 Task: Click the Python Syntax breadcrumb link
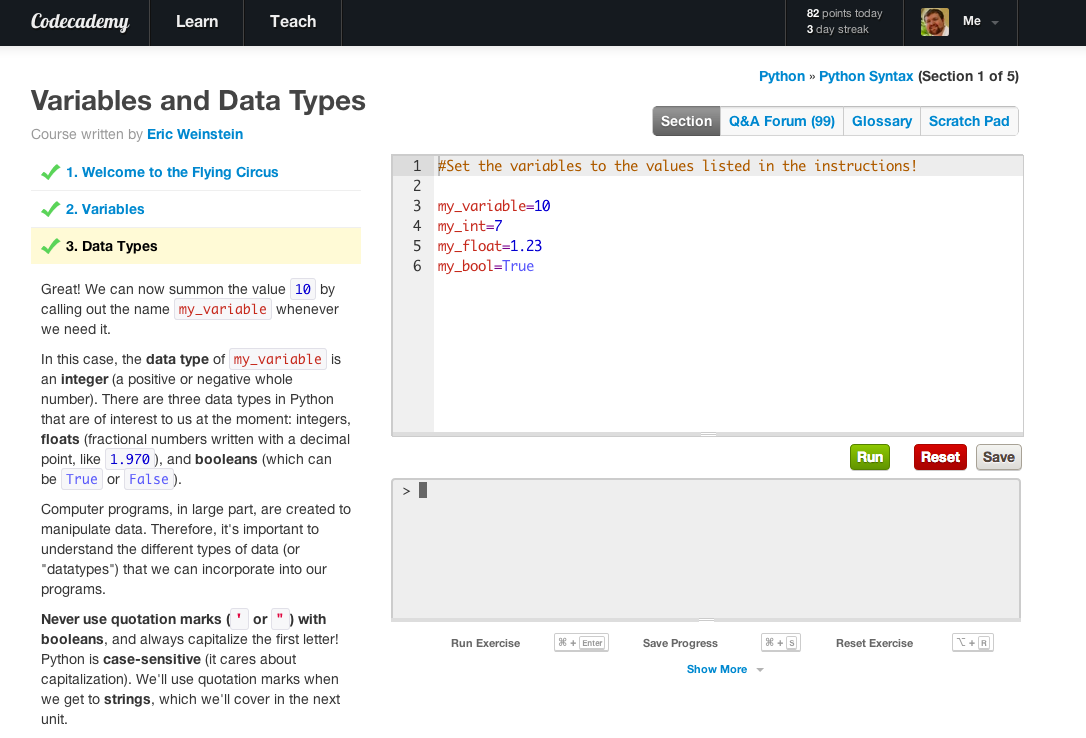(x=866, y=76)
